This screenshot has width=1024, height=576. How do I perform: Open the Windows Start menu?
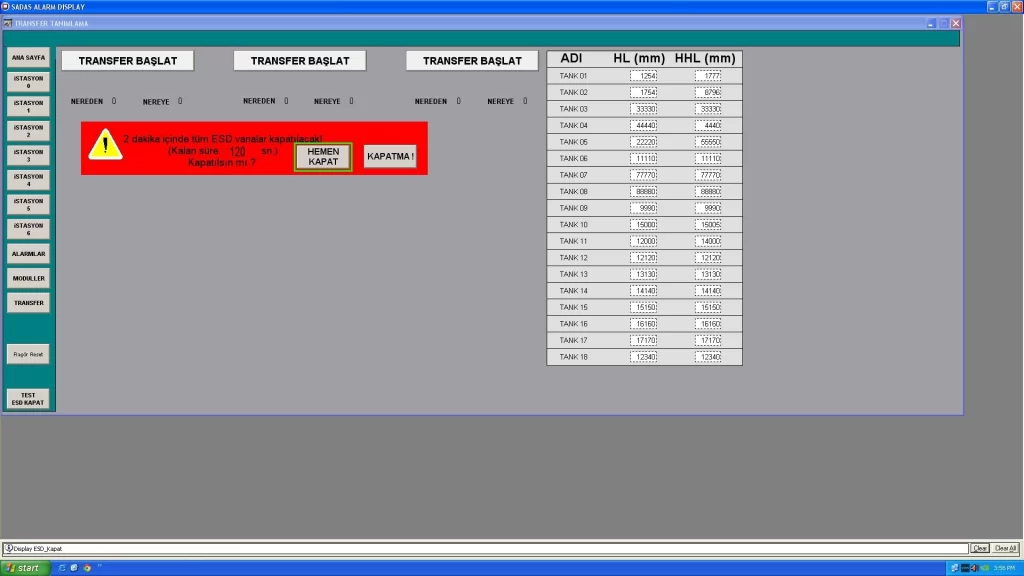(x=27, y=568)
